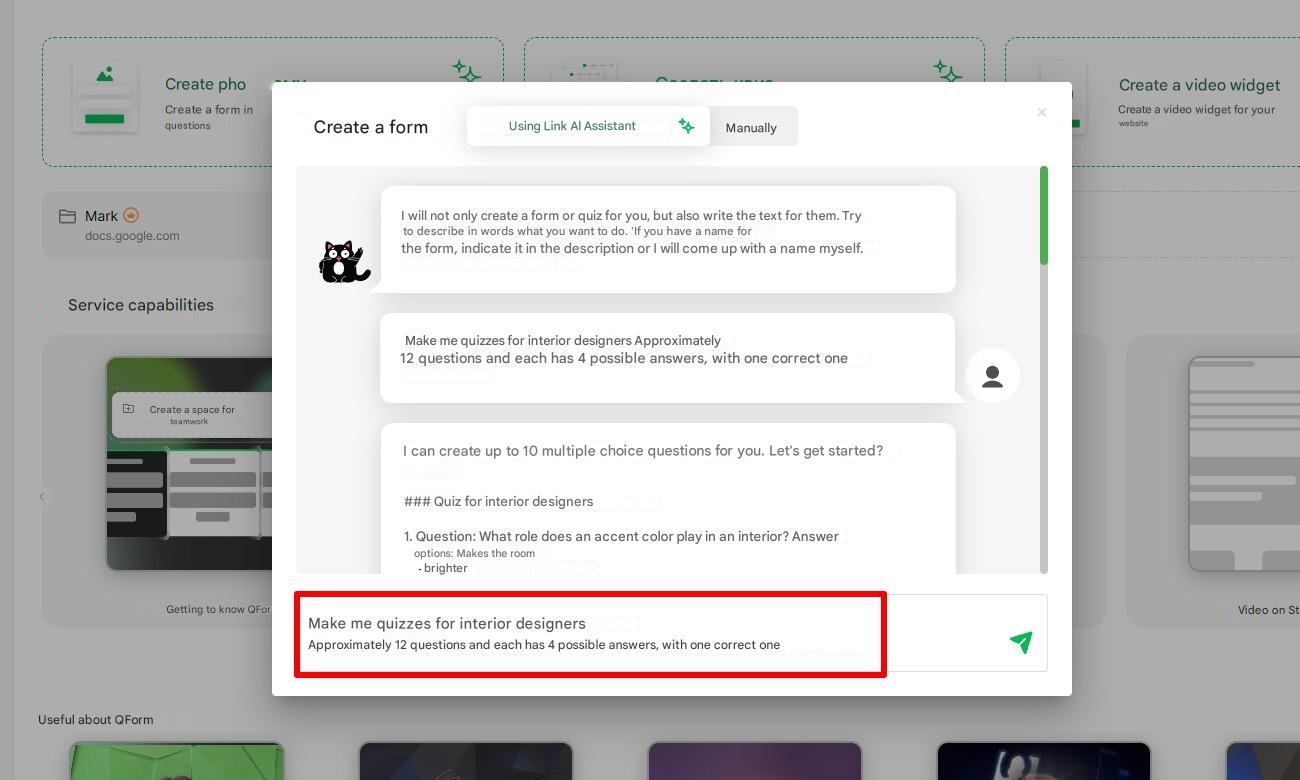Go to previous service capabilities slide

click(x=42, y=496)
